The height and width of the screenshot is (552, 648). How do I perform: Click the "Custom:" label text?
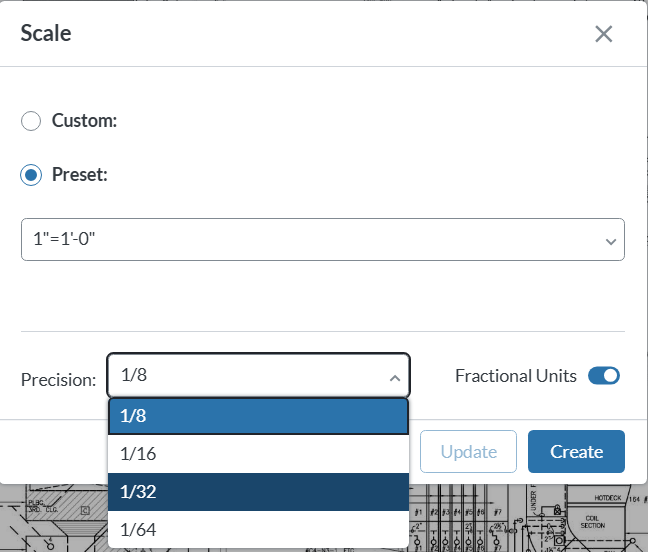click(x=85, y=121)
